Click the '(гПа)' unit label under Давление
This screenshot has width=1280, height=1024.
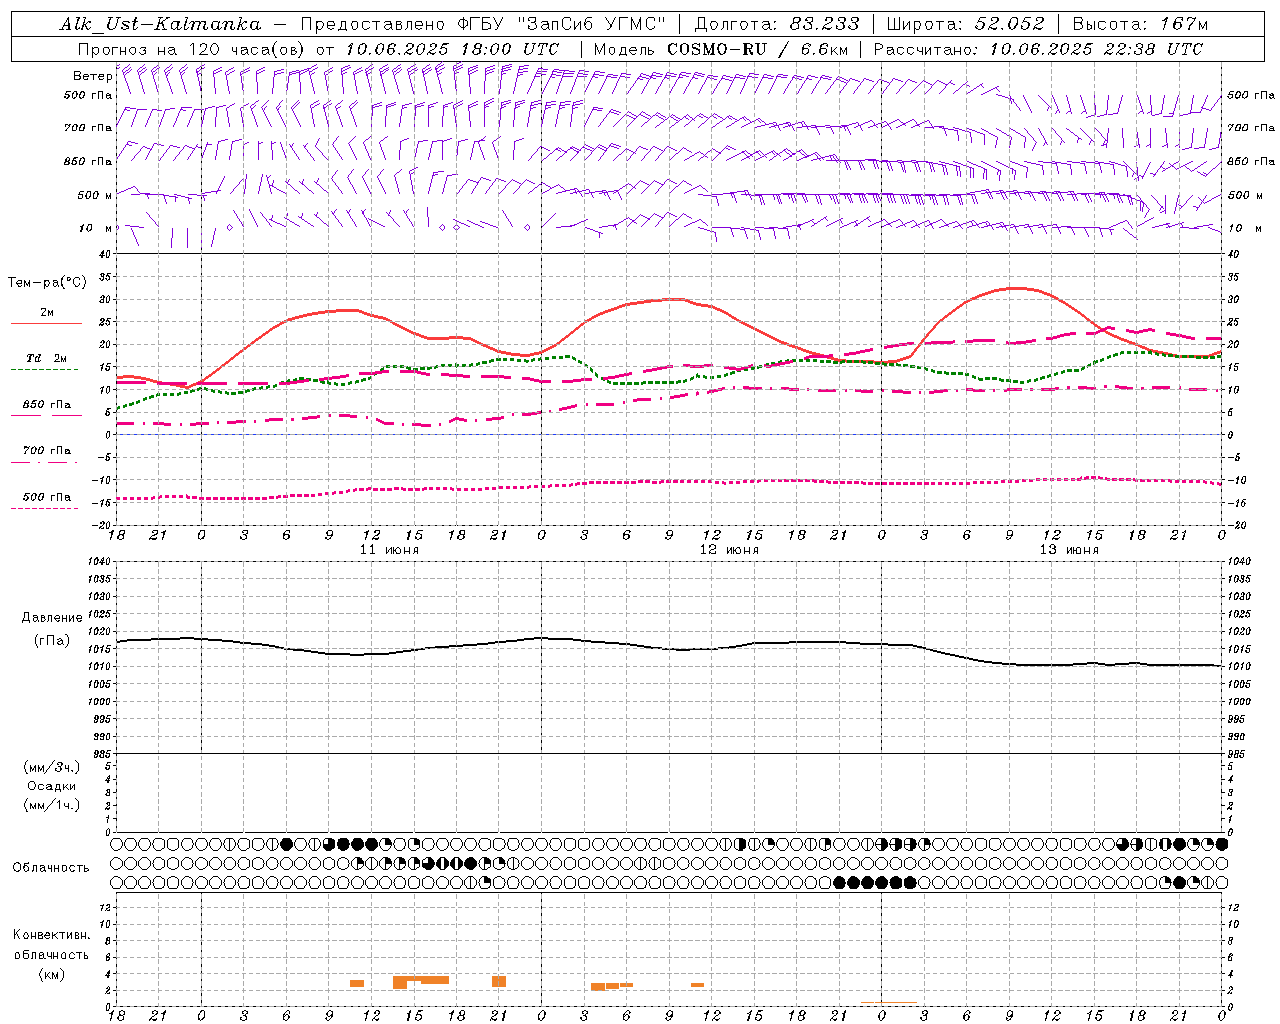coord(52,641)
